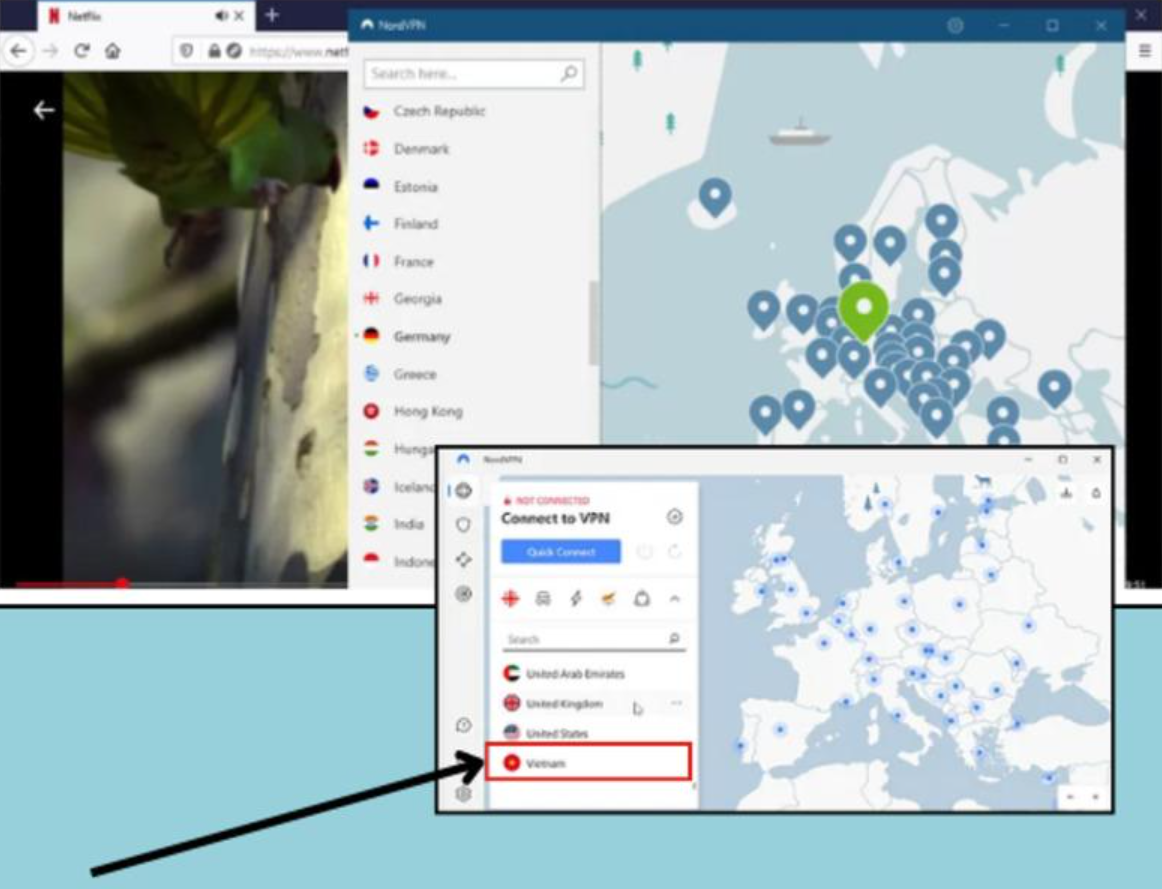
Task: Focus the Search field in small NordVPN
Action: [594, 639]
